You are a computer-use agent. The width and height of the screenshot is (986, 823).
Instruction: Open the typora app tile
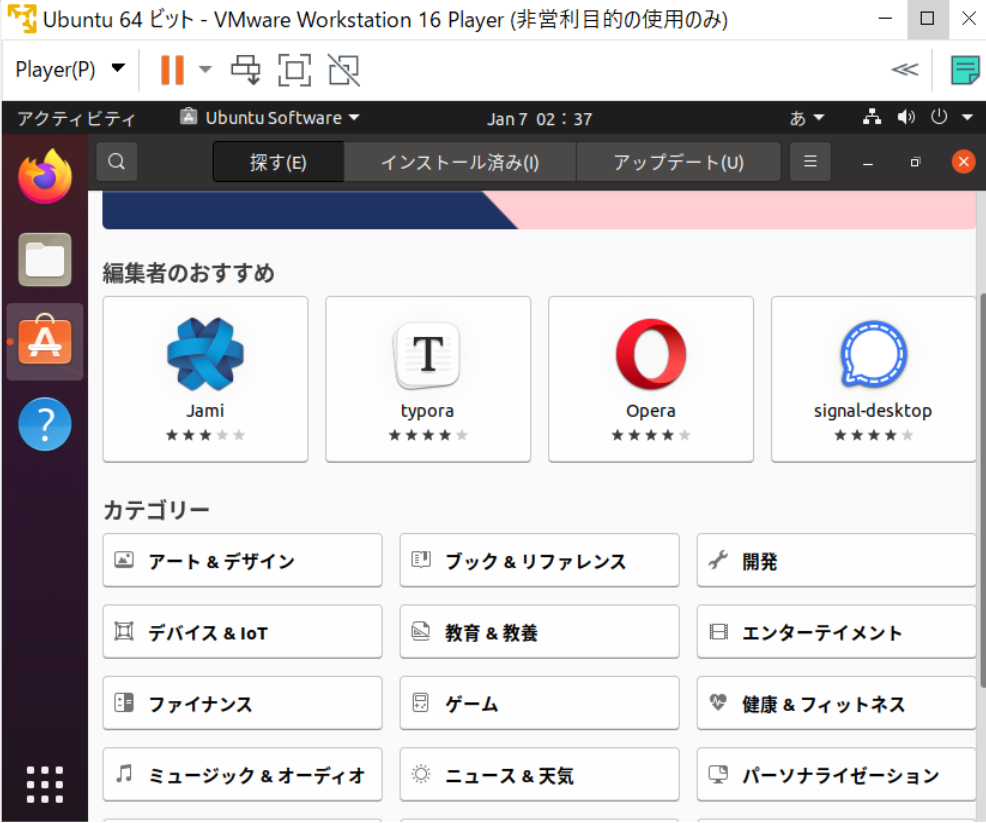[x=428, y=379]
